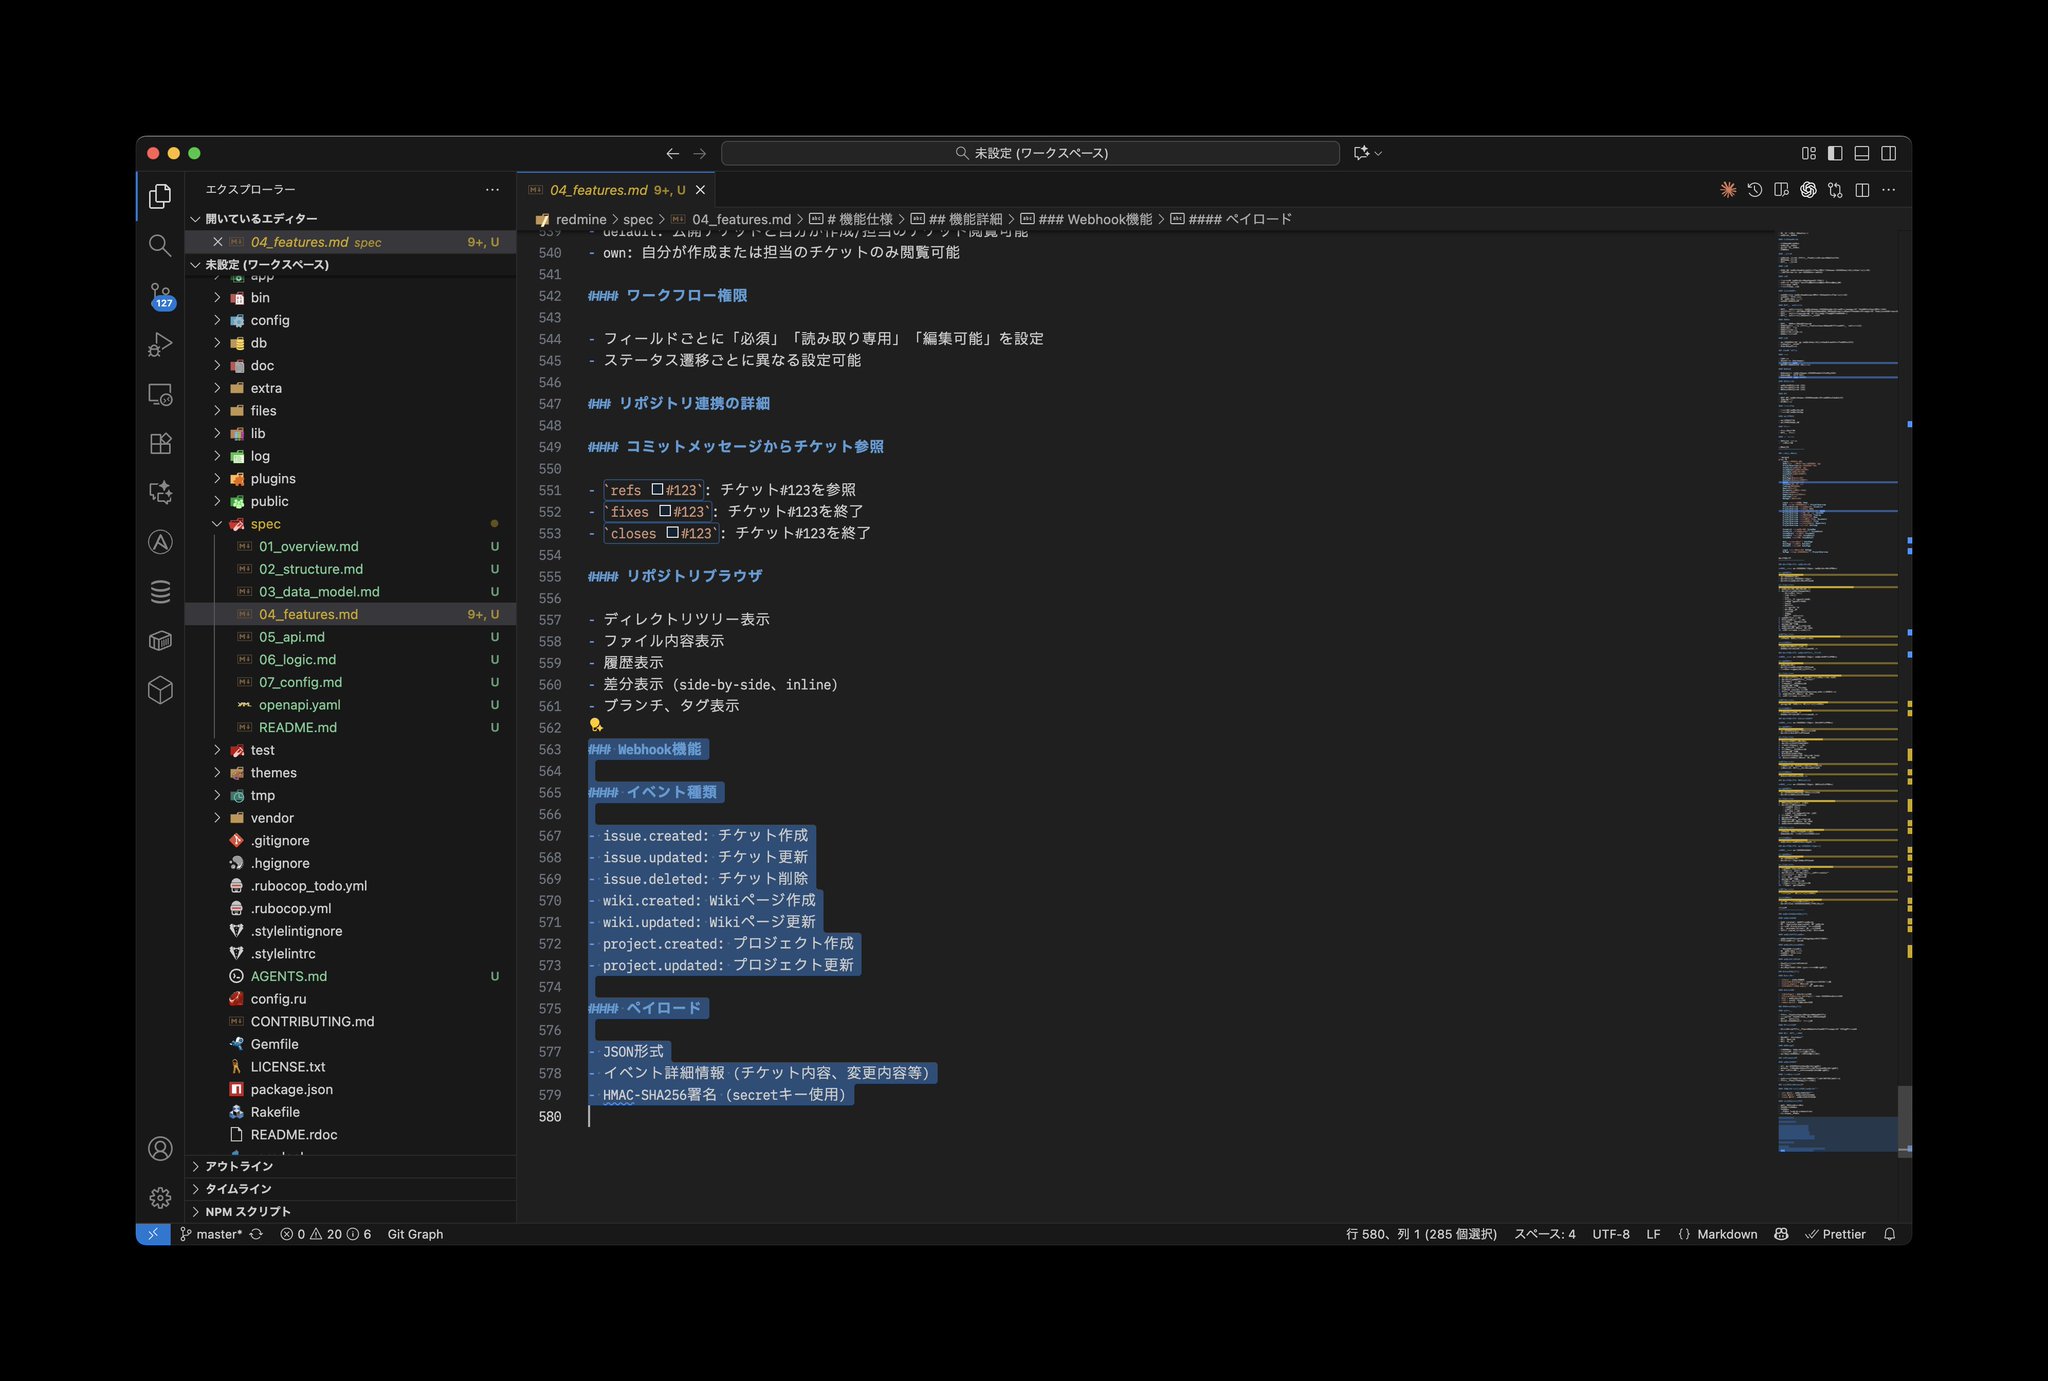Open the Extensions view icon
2048x1381 pixels.
160,443
